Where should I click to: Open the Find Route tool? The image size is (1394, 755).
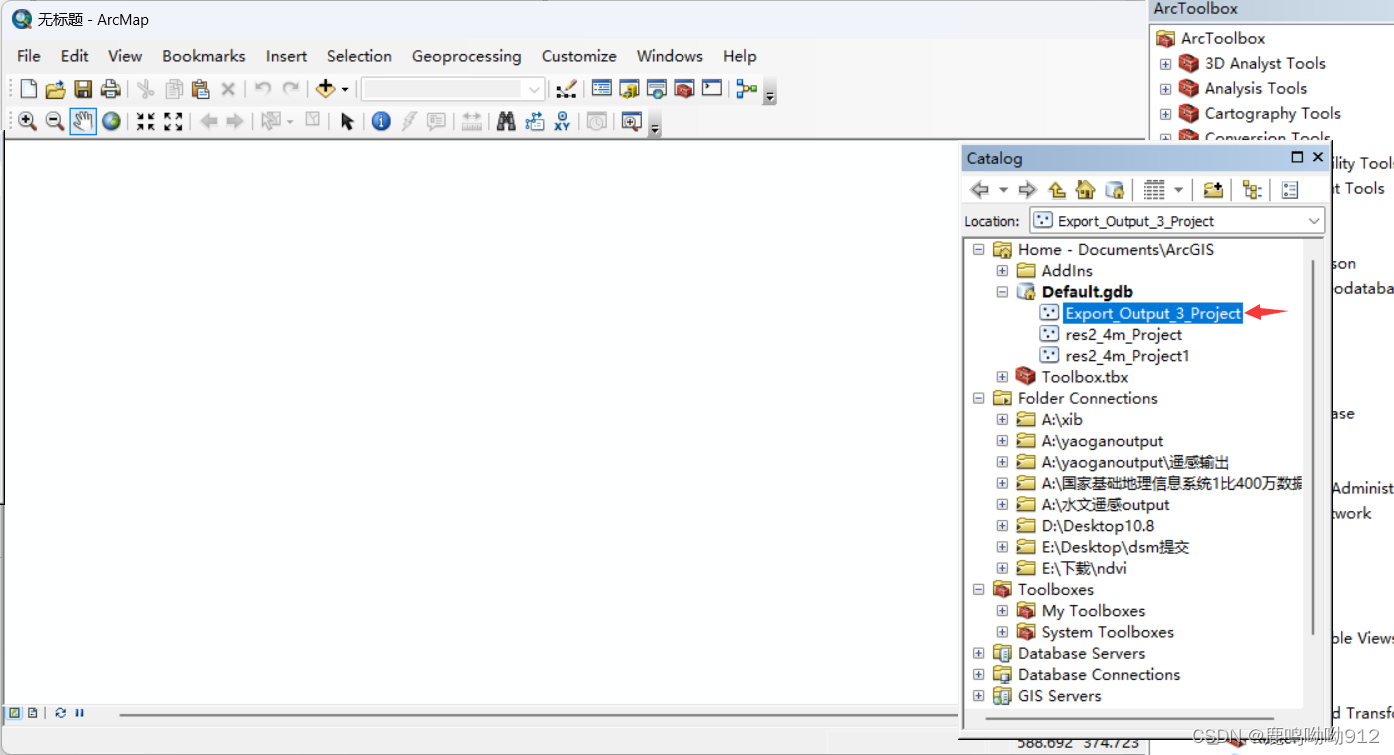(x=534, y=121)
